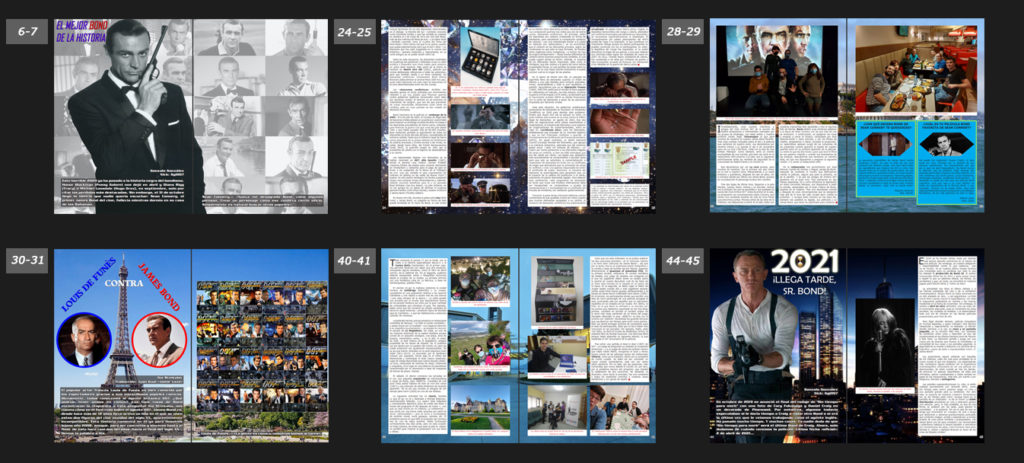Viewport: 1024px width, 463px height.
Task: Click the 28-29 page label
Action: pyautogui.click(x=682, y=31)
